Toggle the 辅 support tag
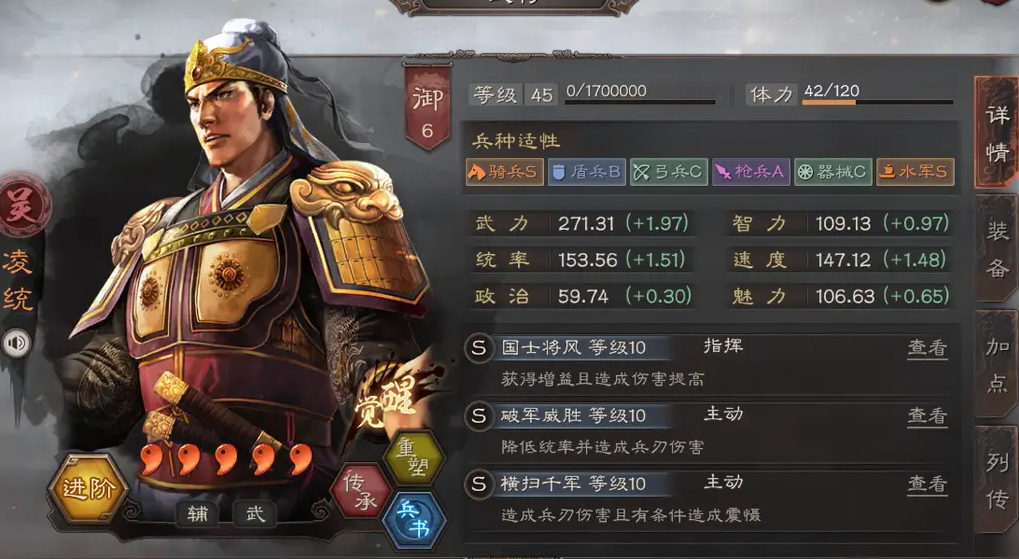 (x=198, y=514)
